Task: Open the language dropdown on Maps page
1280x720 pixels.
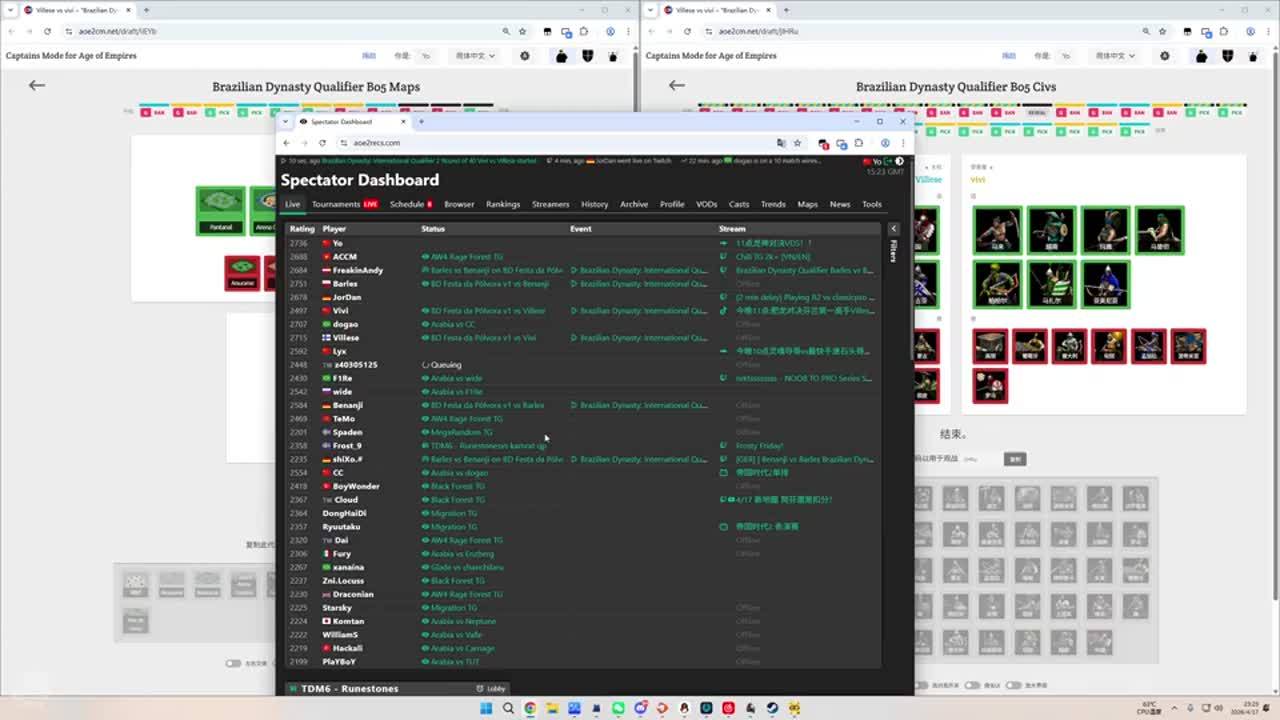Action: click(475, 56)
